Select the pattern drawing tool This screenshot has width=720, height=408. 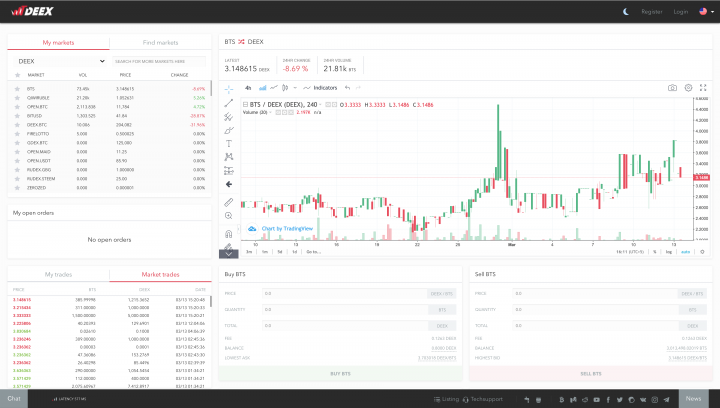(x=229, y=157)
